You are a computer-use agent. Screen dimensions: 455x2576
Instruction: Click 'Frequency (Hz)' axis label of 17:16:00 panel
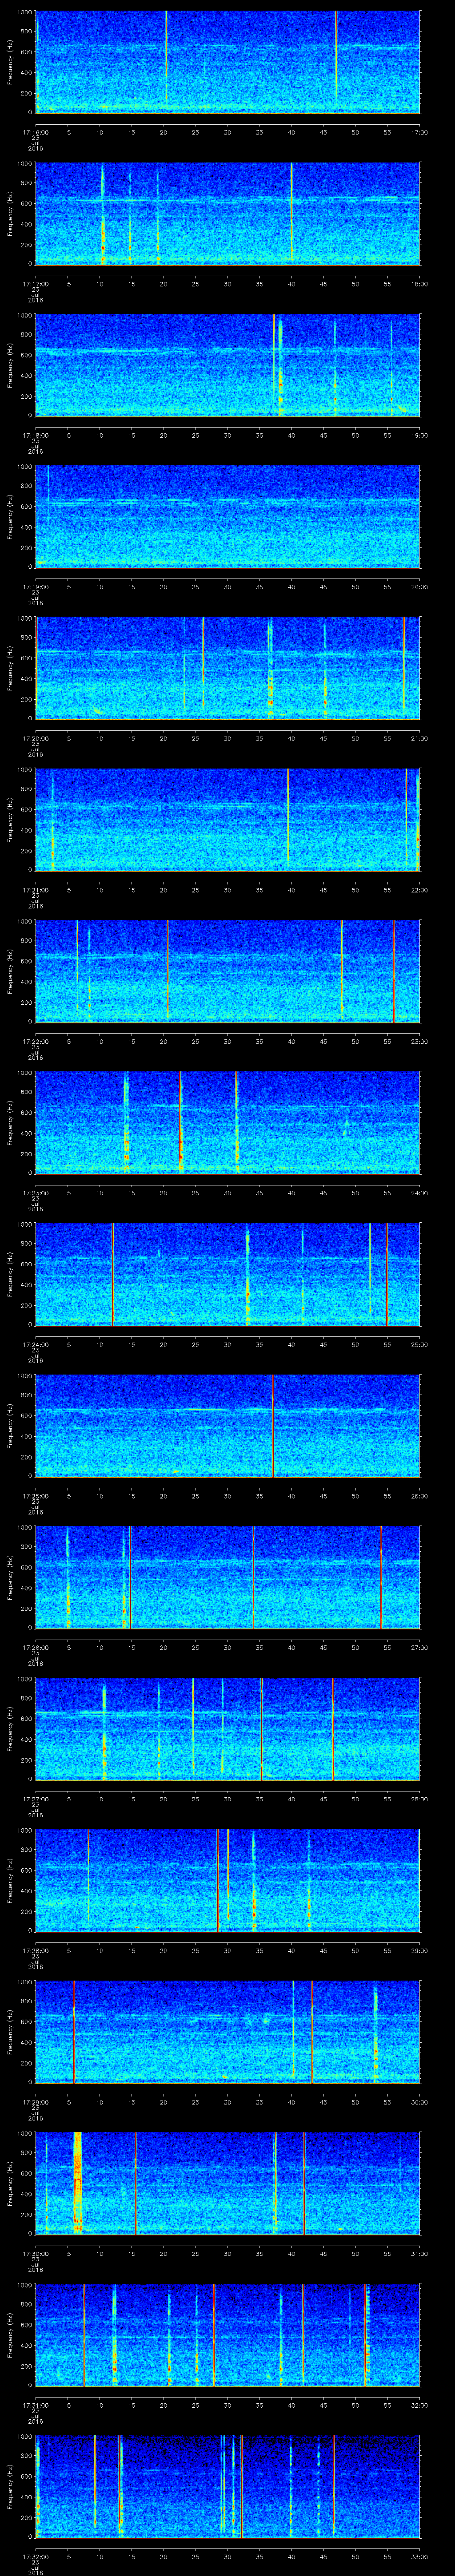click(x=10, y=62)
